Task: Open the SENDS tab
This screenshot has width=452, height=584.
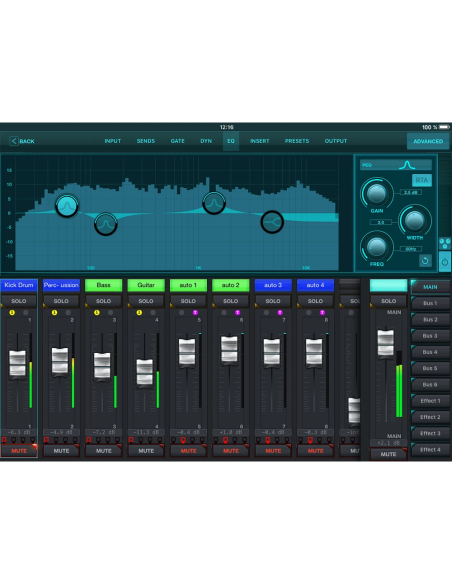Action: [x=146, y=141]
